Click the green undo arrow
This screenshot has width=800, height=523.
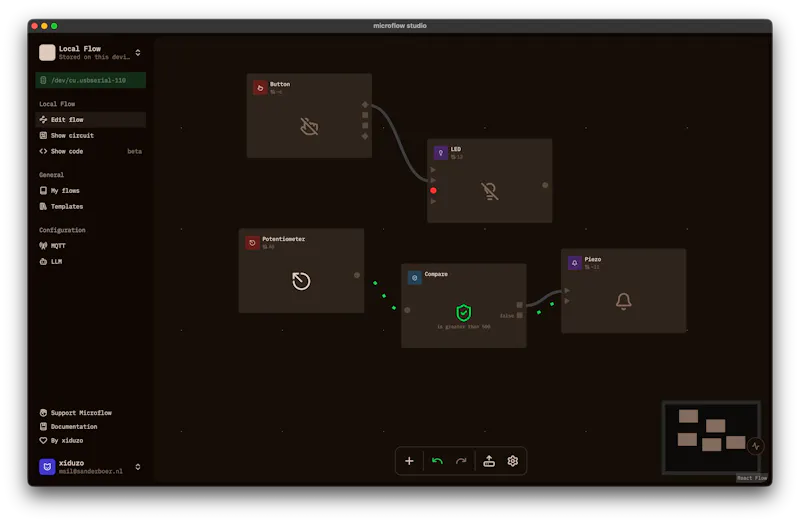(x=437, y=461)
